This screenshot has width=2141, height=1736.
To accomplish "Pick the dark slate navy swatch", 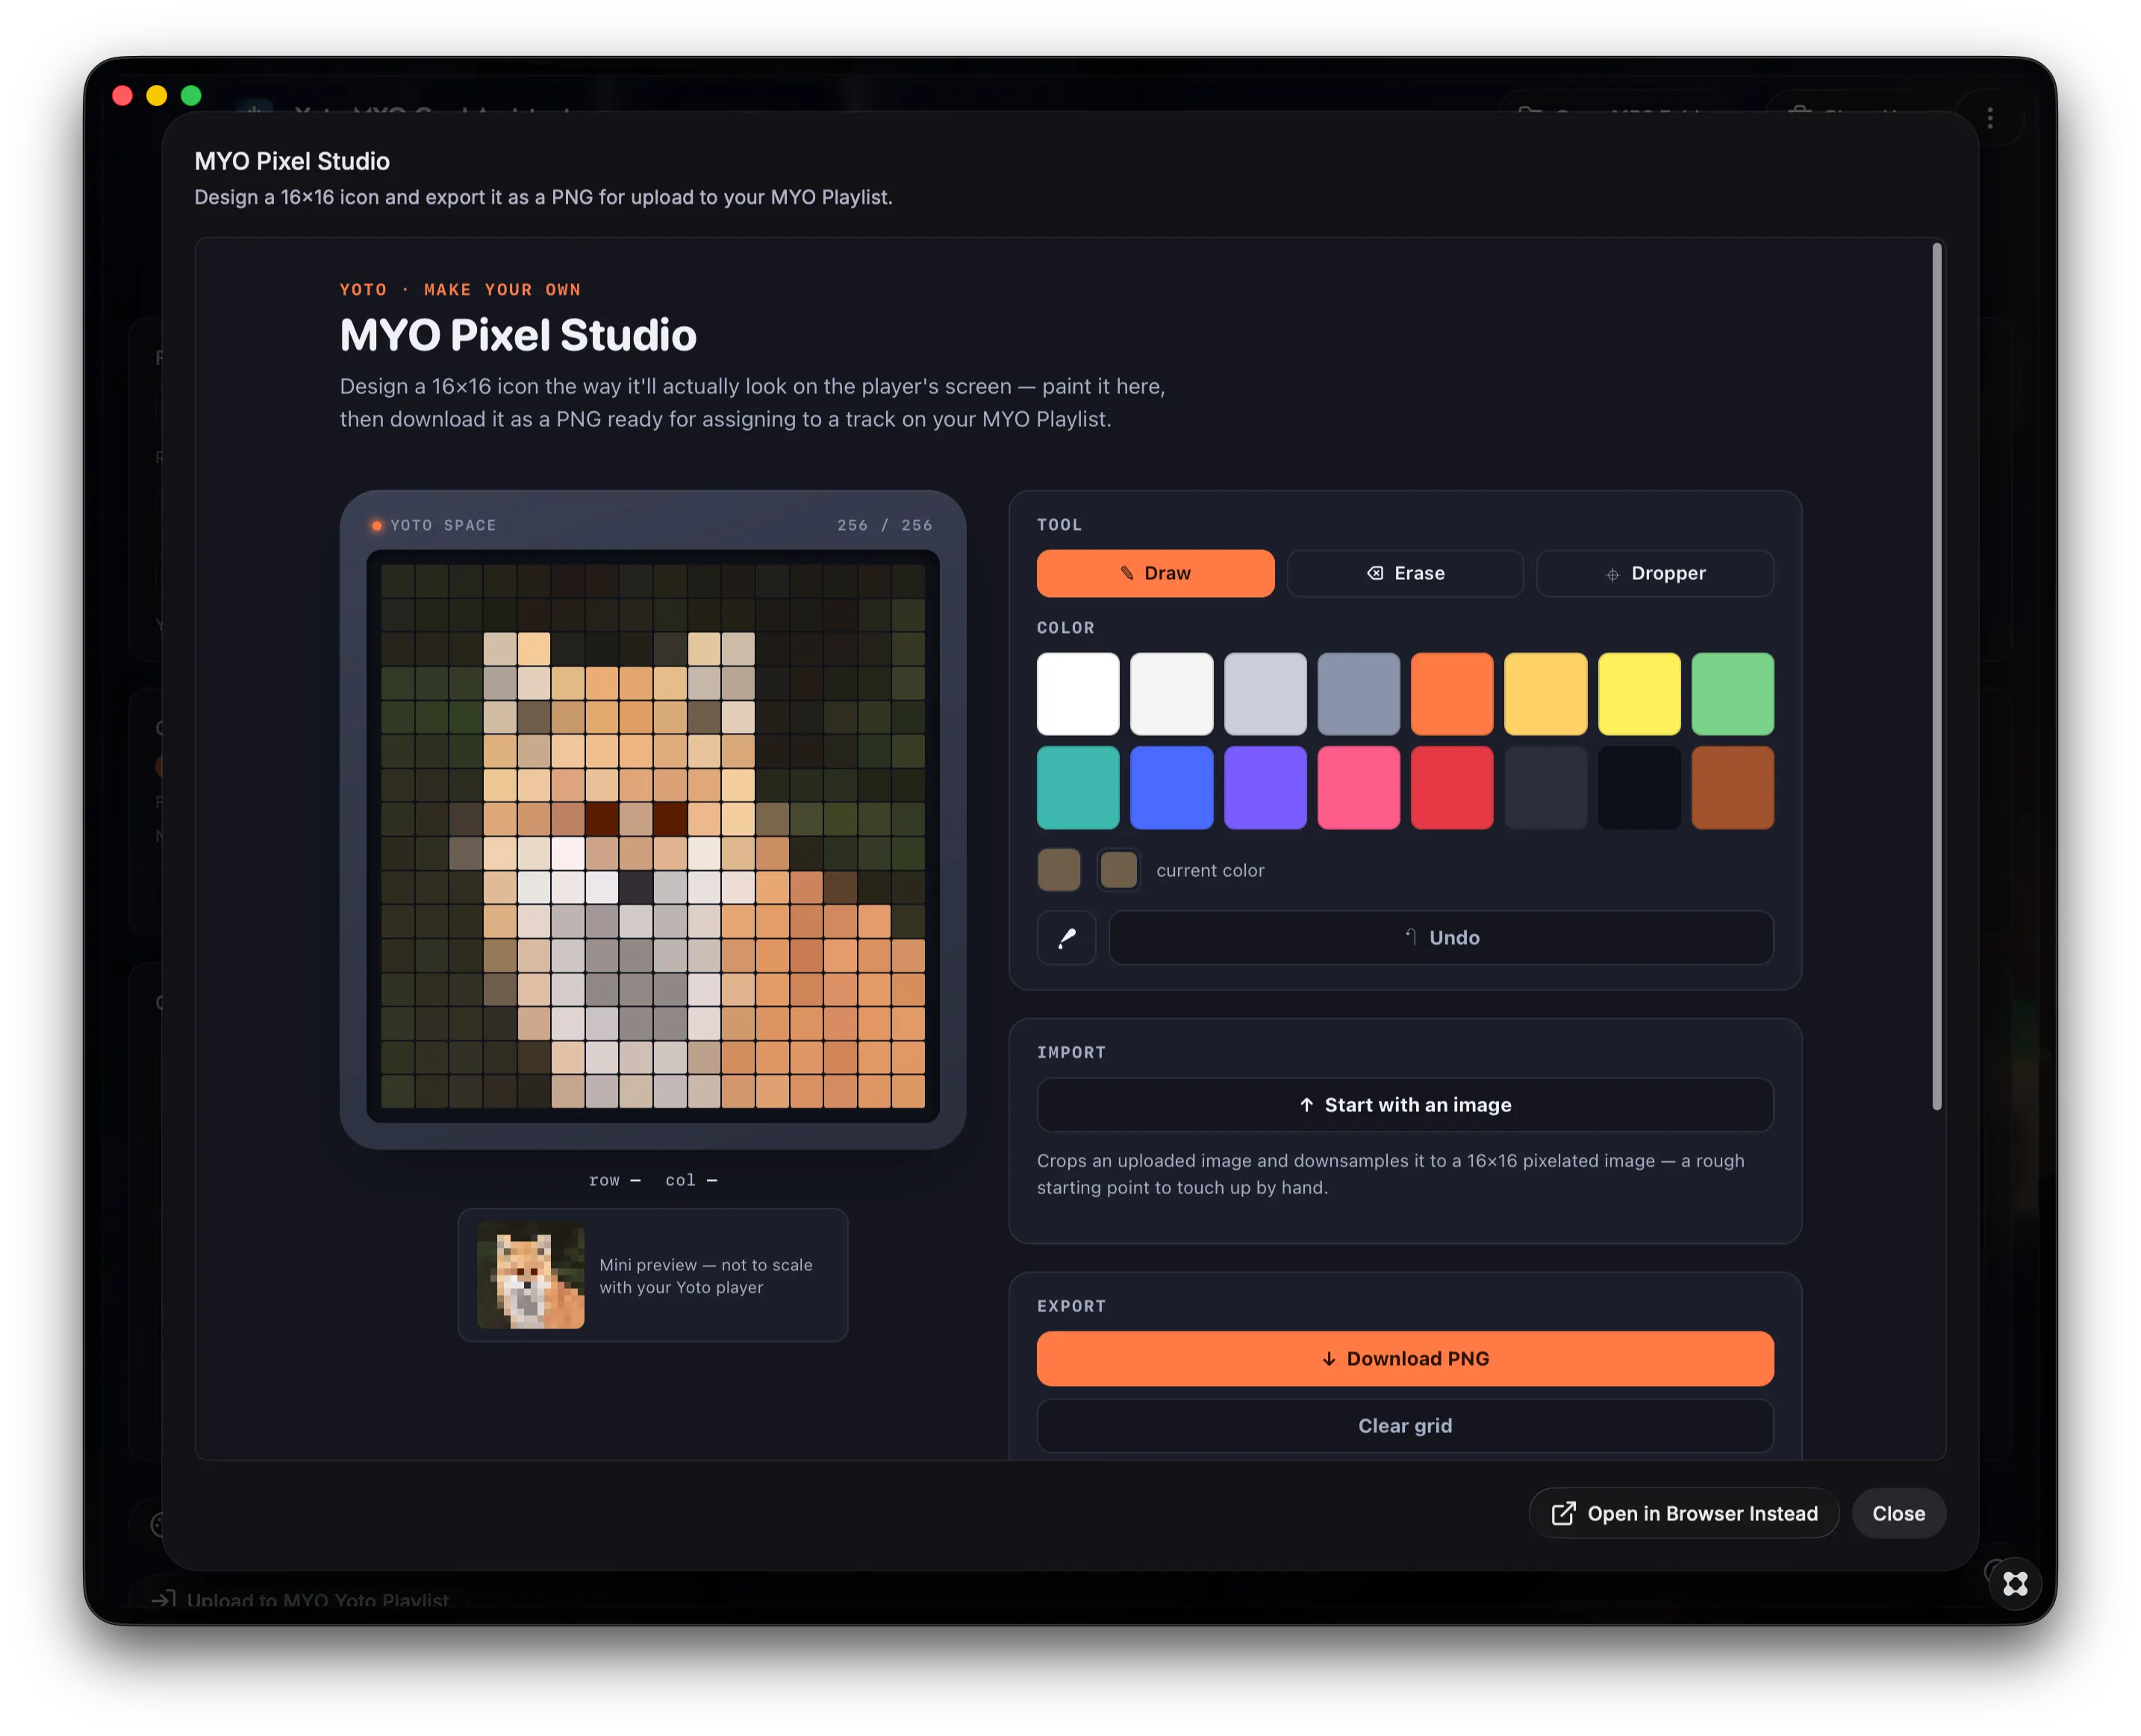I will click(x=1545, y=787).
